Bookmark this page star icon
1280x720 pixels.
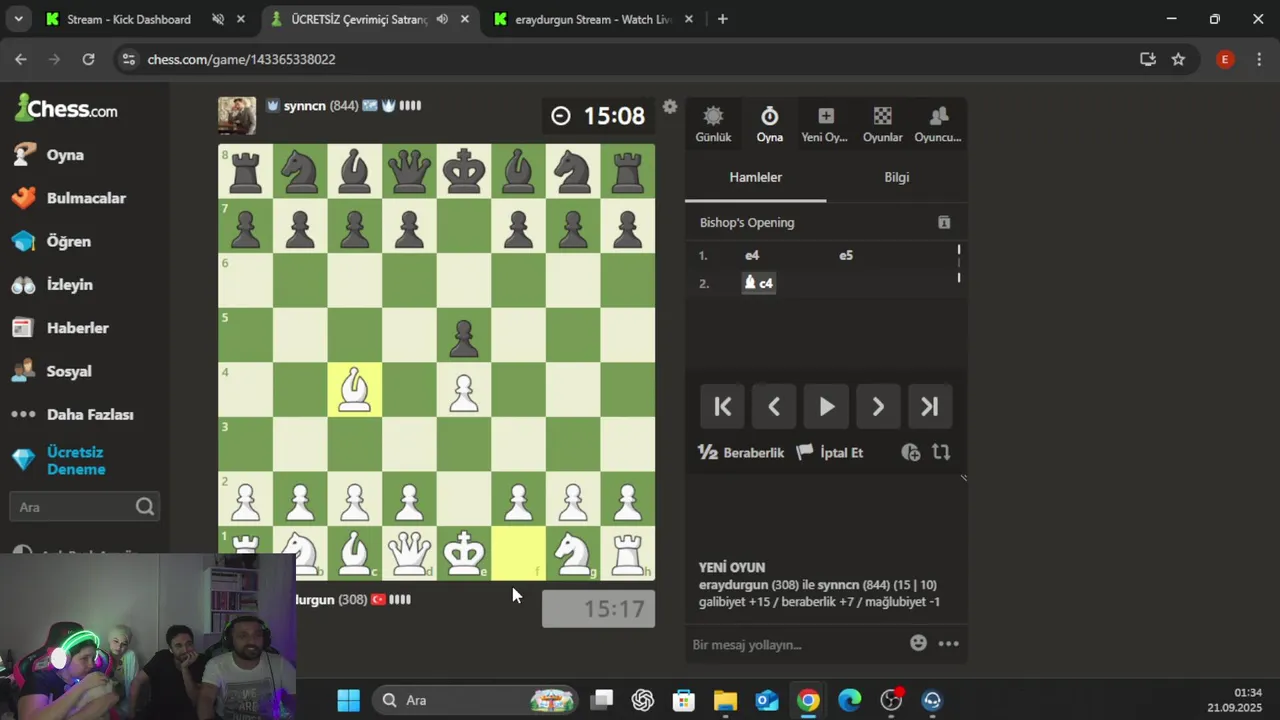tap(1178, 59)
